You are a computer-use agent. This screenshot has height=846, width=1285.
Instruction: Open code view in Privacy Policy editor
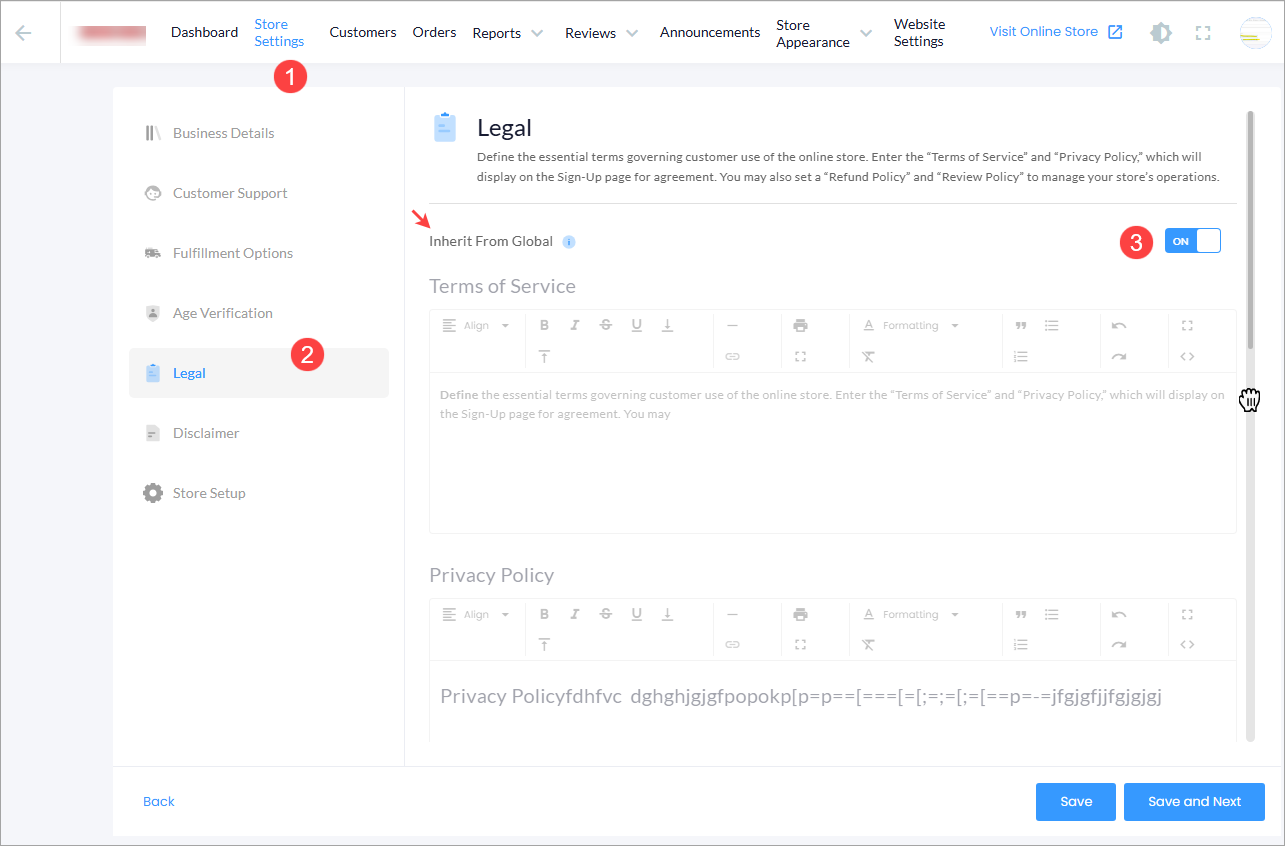[x=1187, y=645]
